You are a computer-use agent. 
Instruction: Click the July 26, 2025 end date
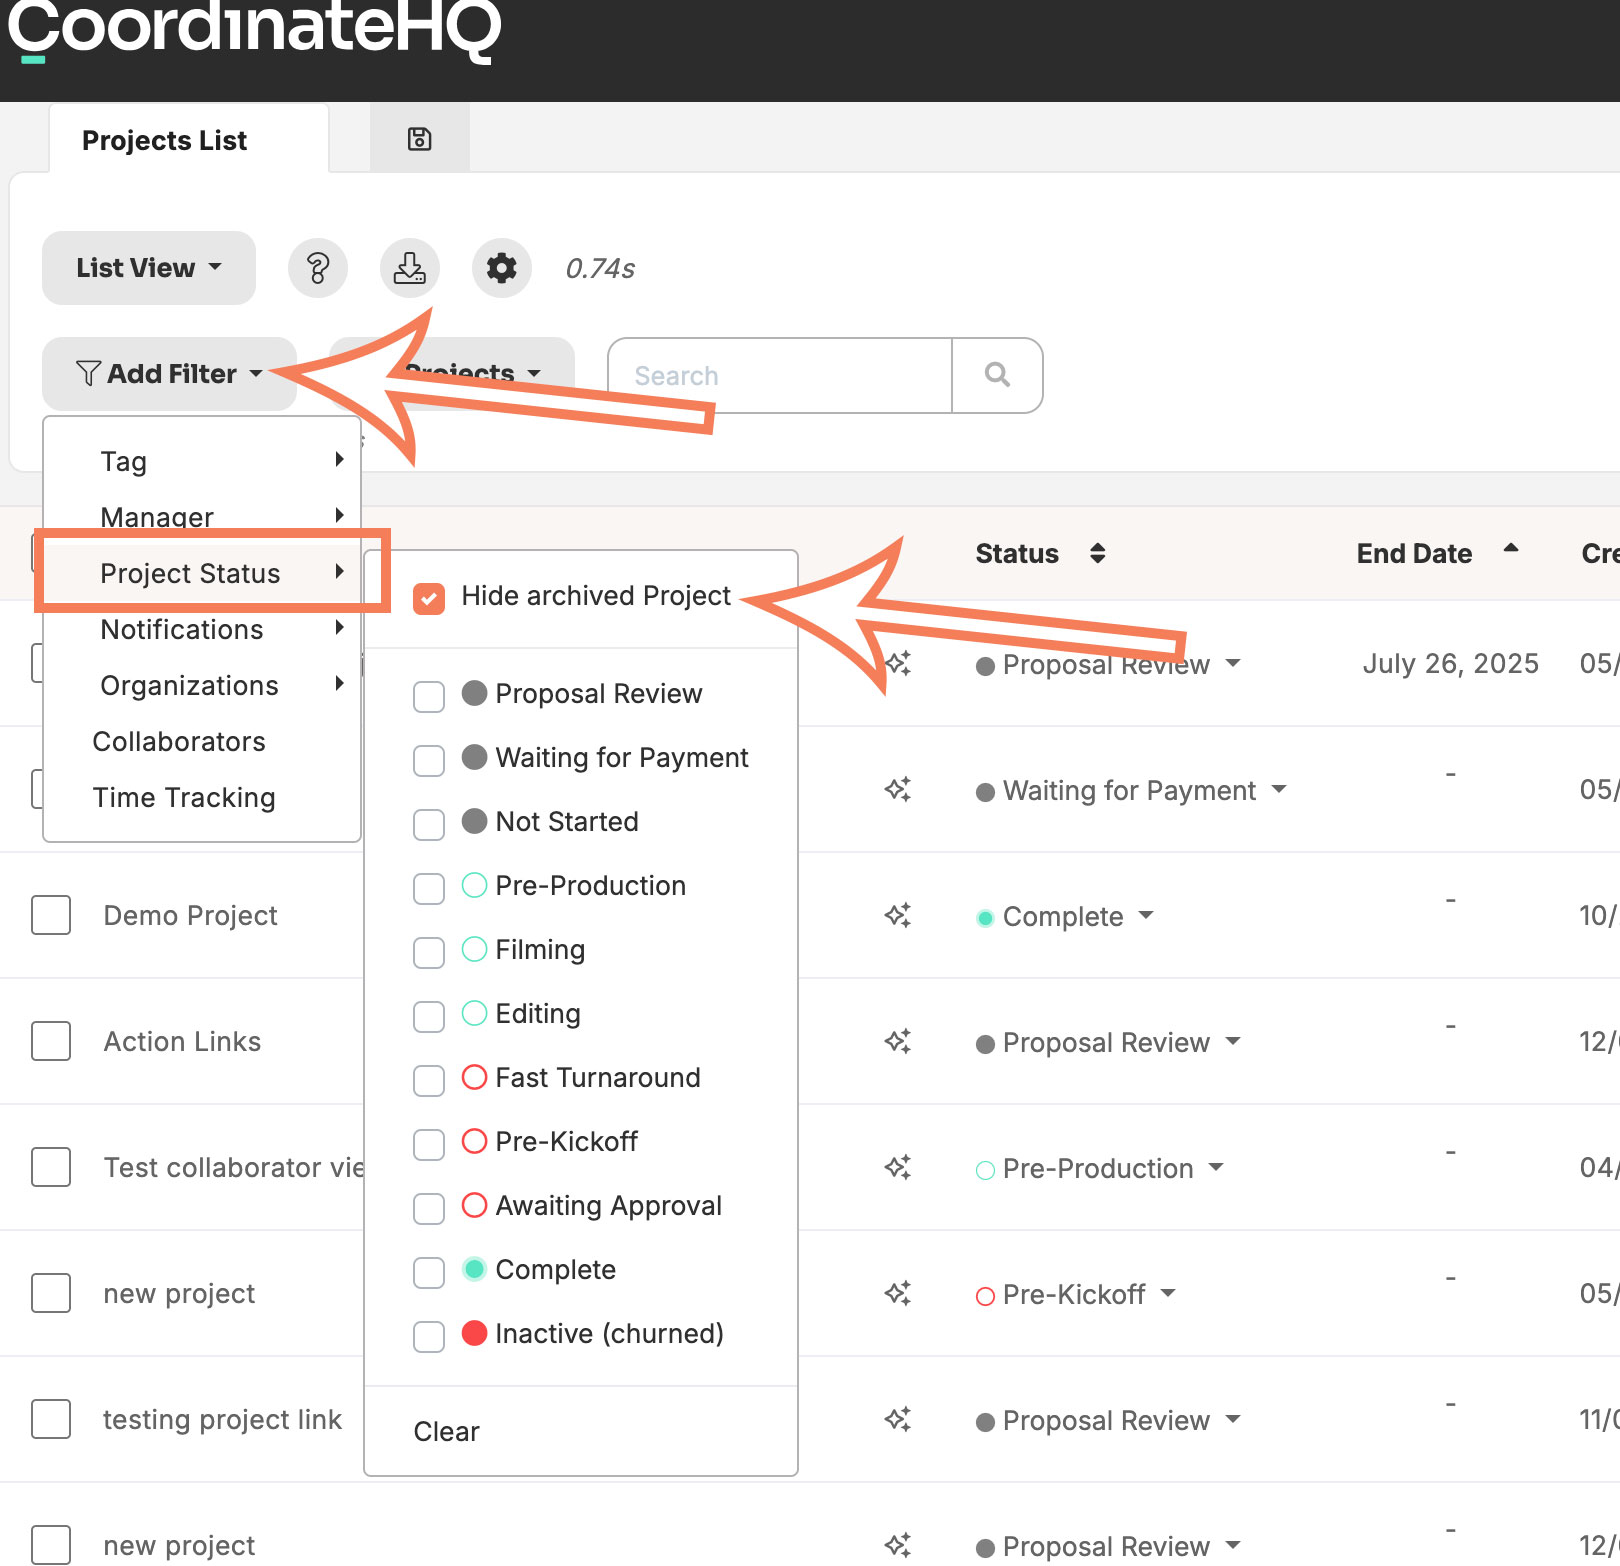click(x=1450, y=663)
